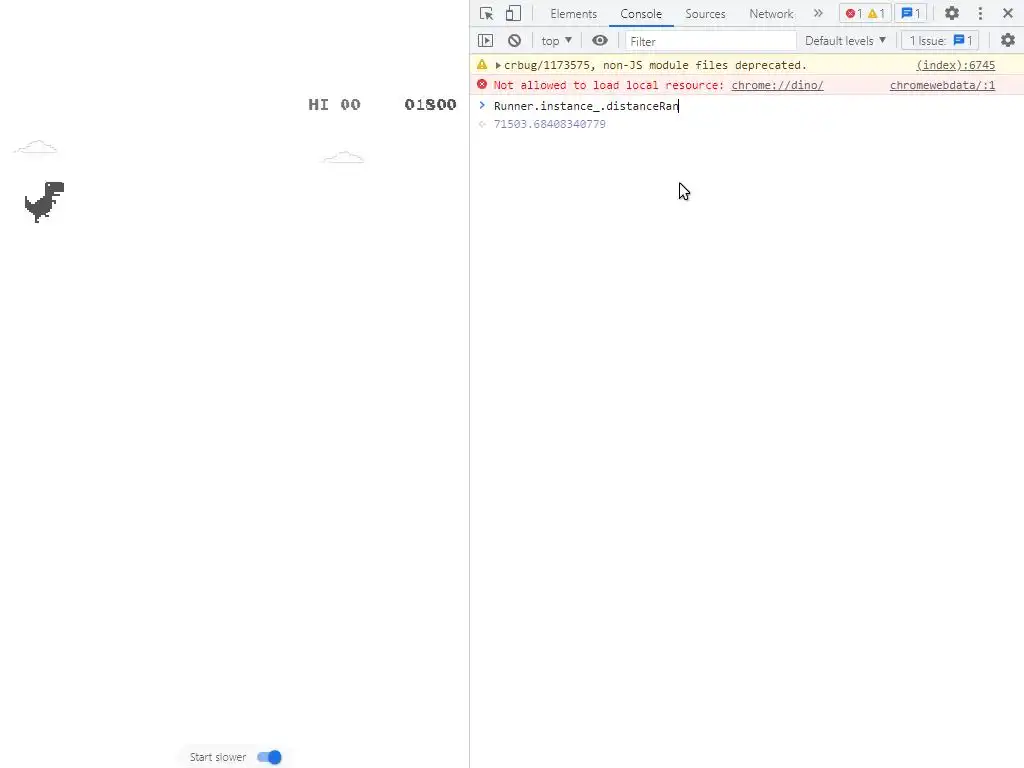1024x768 pixels.
Task: Click the HI 00 high score
Action: click(x=334, y=104)
